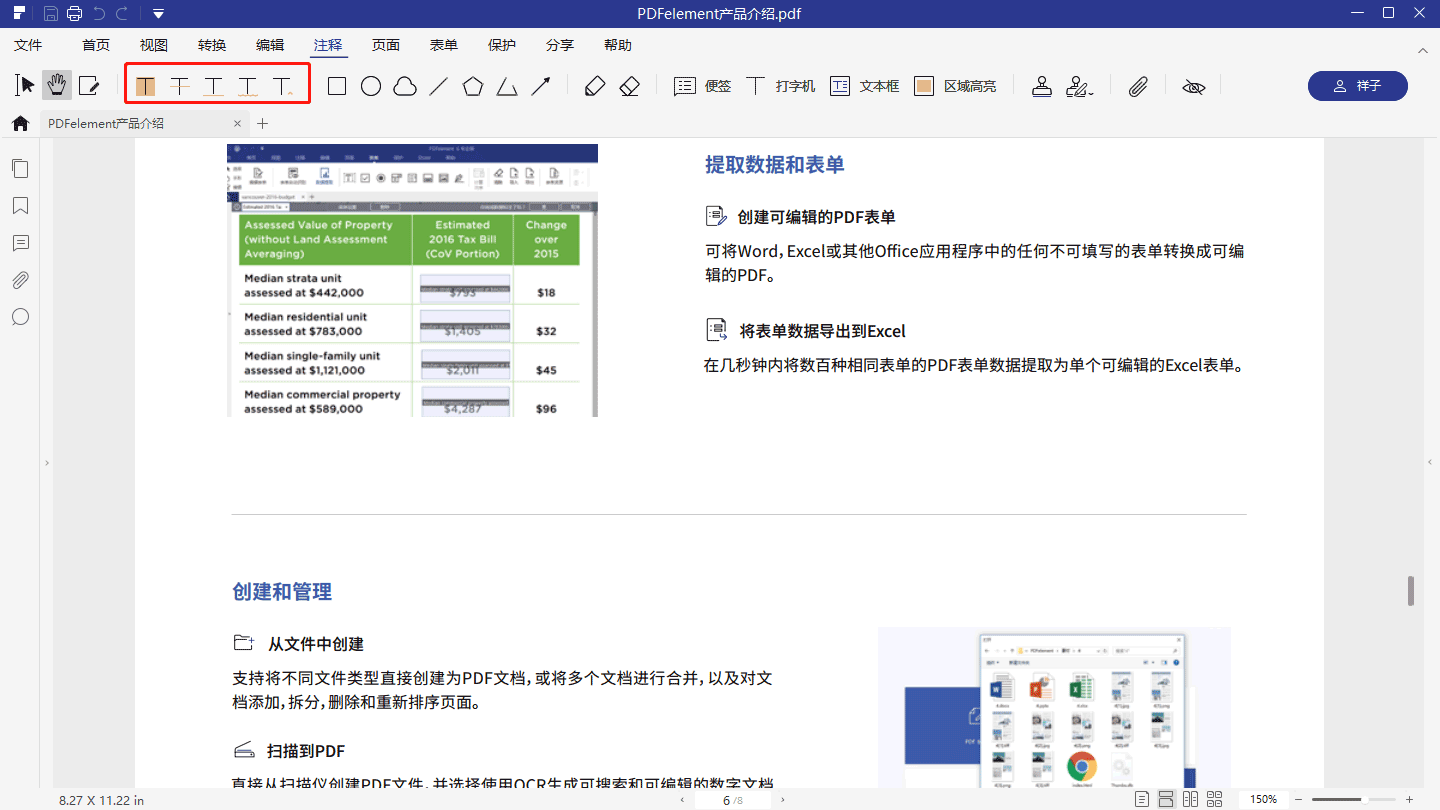1440x810 pixels.
Task: Switch to the 转换 tab
Action: [x=212, y=45]
